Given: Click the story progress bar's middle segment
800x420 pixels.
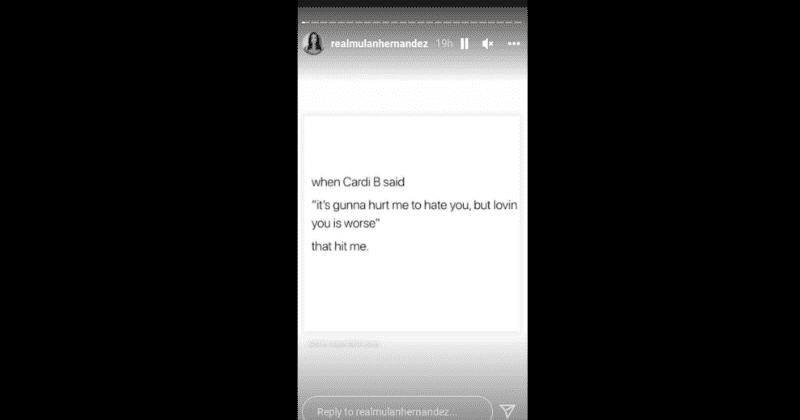Looking at the screenshot, I should [412, 22].
